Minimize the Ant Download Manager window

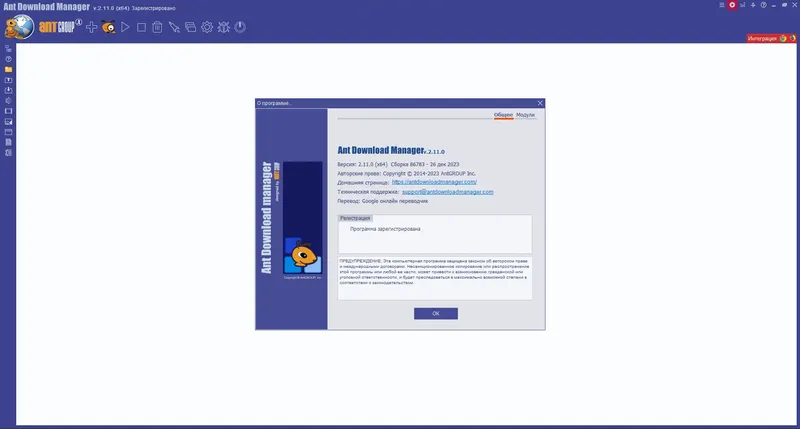pyautogui.click(x=773, y=5)
